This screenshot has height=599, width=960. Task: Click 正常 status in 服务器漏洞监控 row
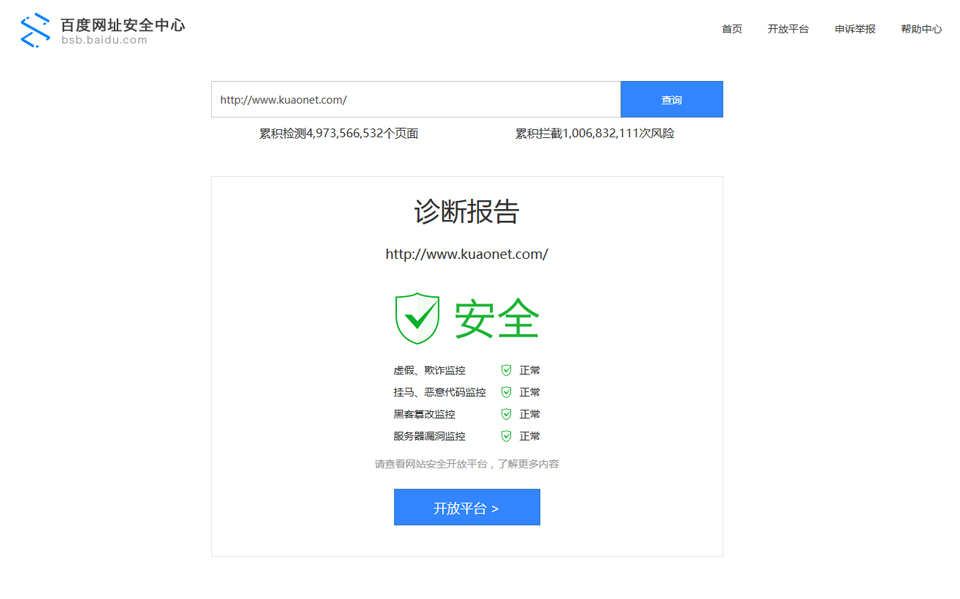click(x=530, y=436)
